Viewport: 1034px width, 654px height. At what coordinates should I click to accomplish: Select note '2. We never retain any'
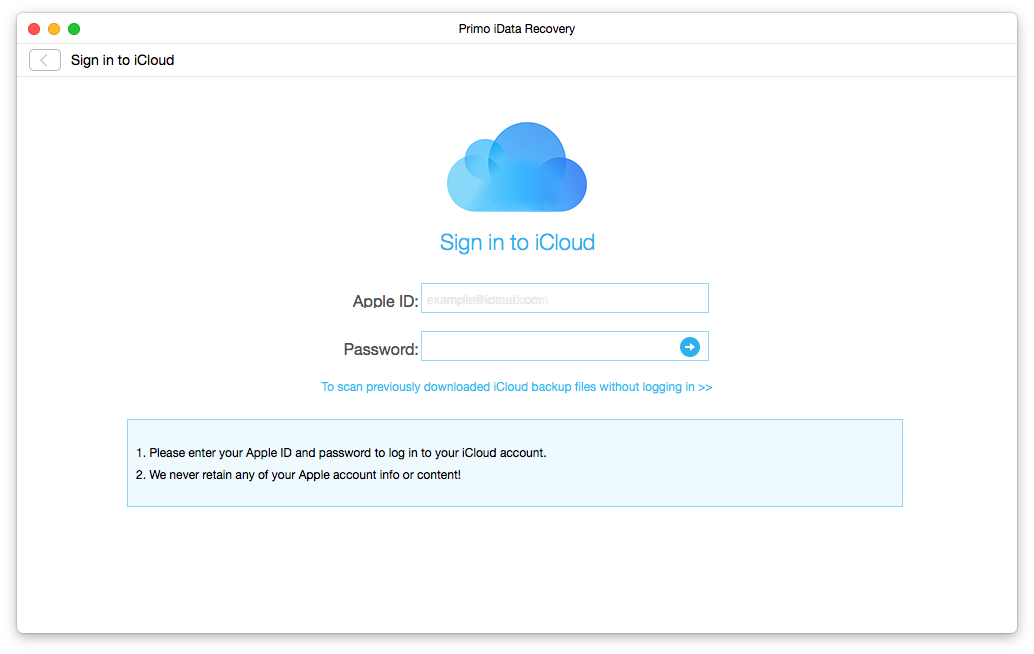tap(298, 475)
